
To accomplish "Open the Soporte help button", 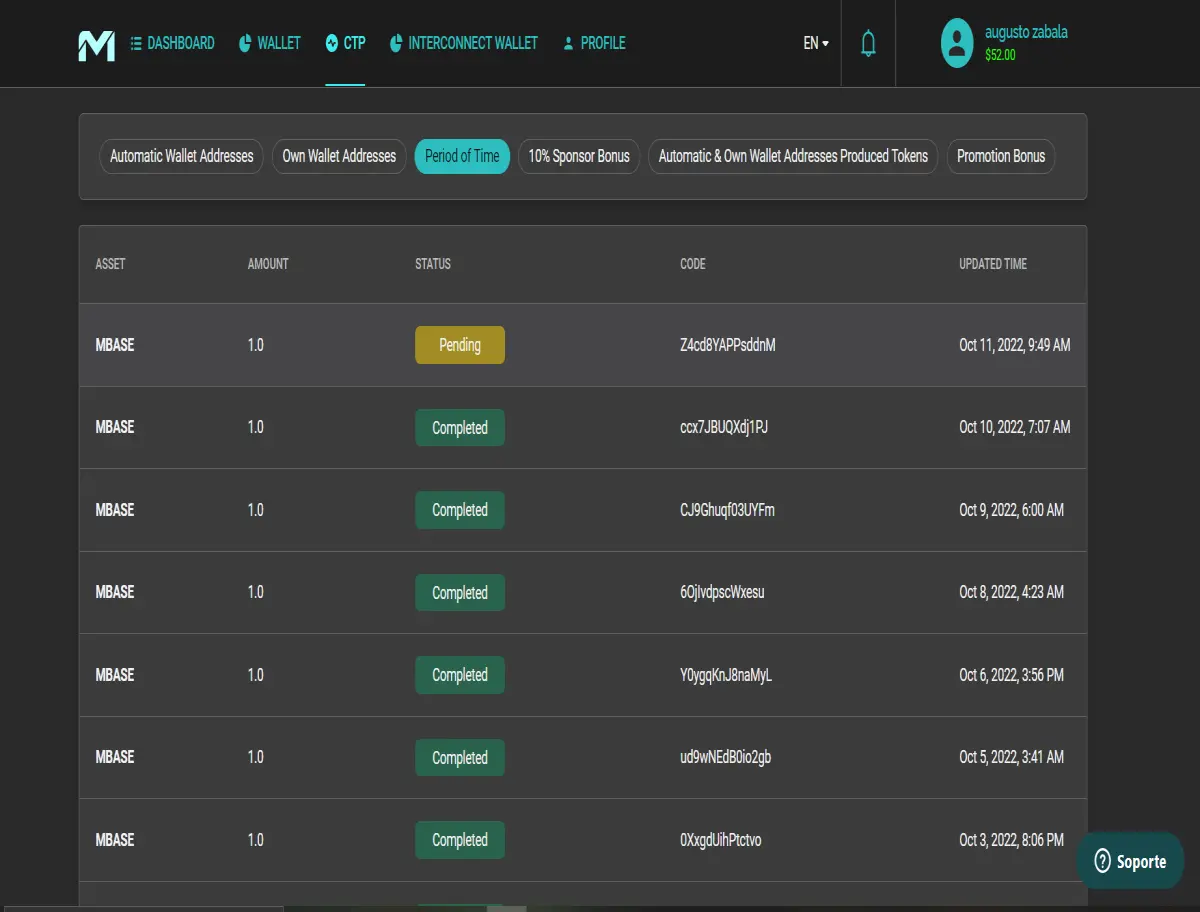I will [x=1130, y=861].
